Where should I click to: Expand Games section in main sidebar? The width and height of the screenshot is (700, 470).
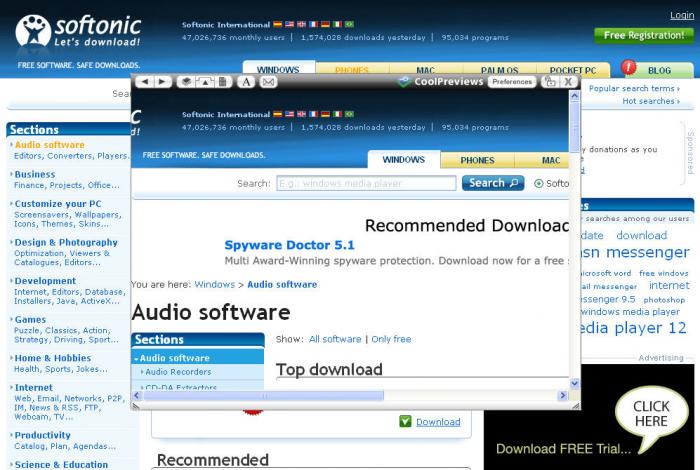[30, 320]
